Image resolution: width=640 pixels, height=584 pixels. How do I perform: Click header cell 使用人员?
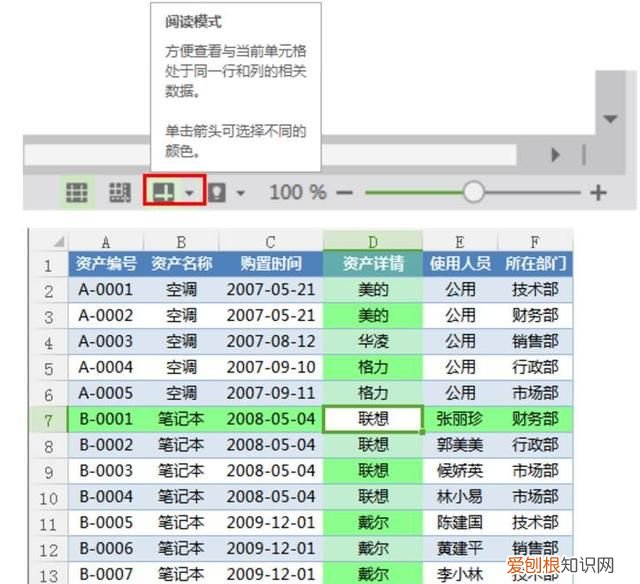coord(460,264)
